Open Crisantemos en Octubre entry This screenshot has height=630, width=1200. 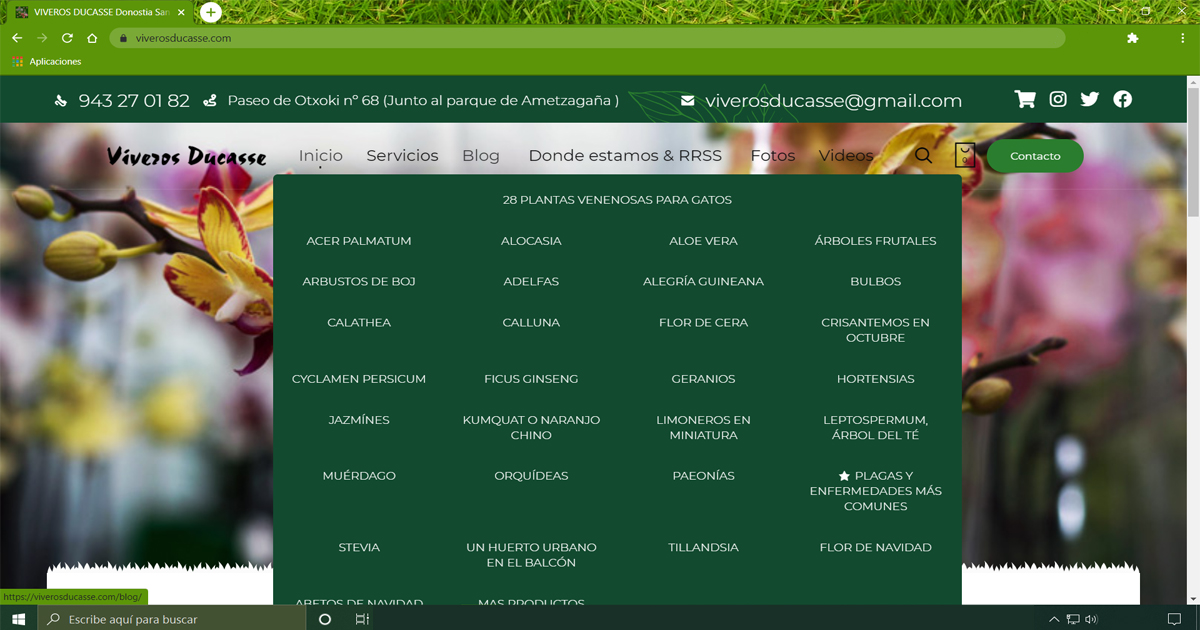point(876,330)
